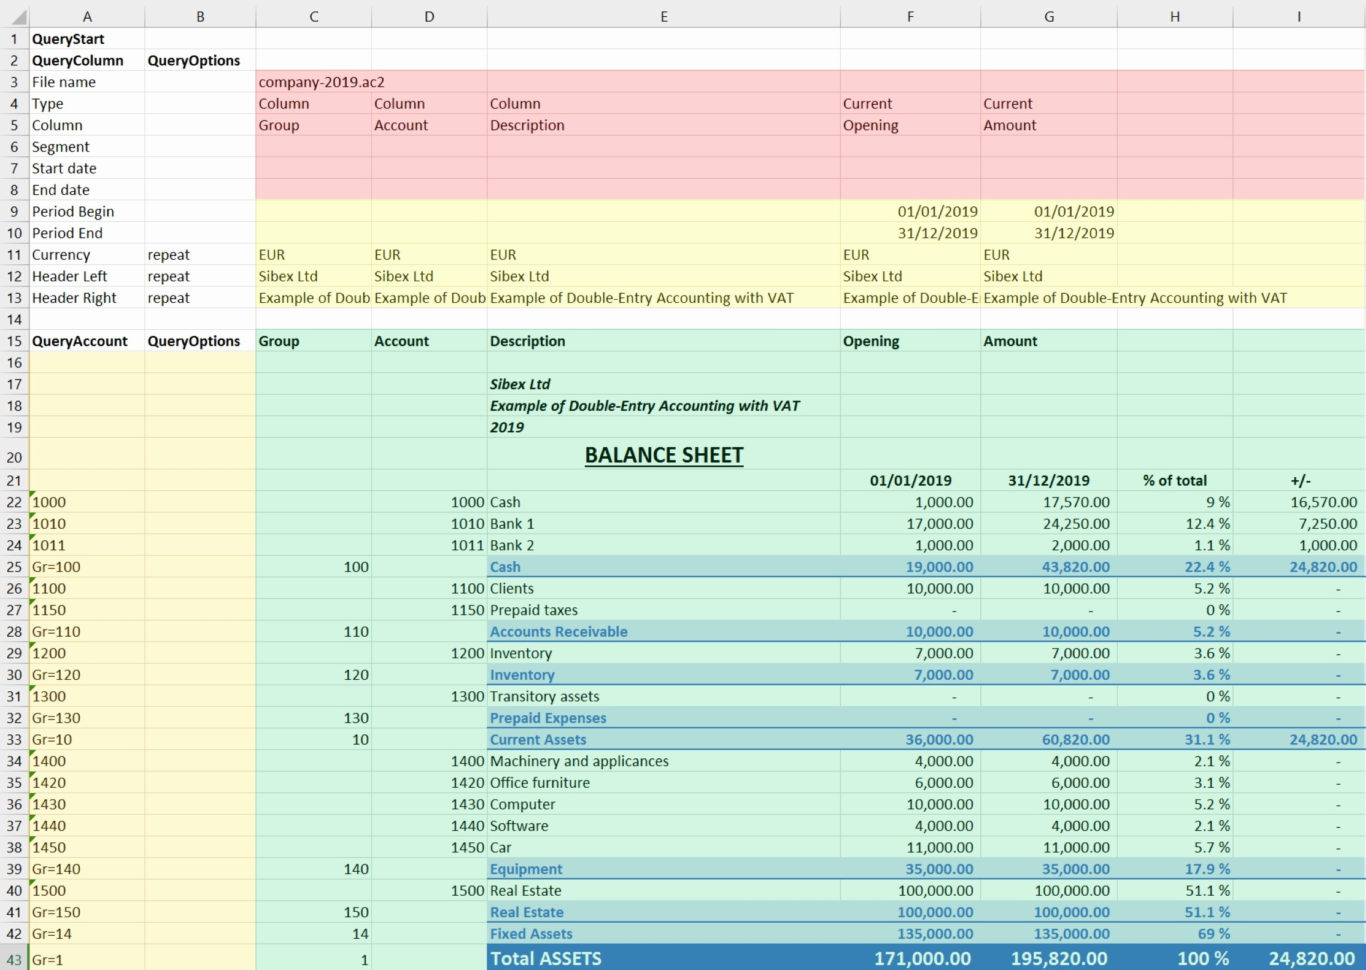This screenshot has width=1366, height=970.
Task: Select row 43 header
Action: (x=14, y=958)
